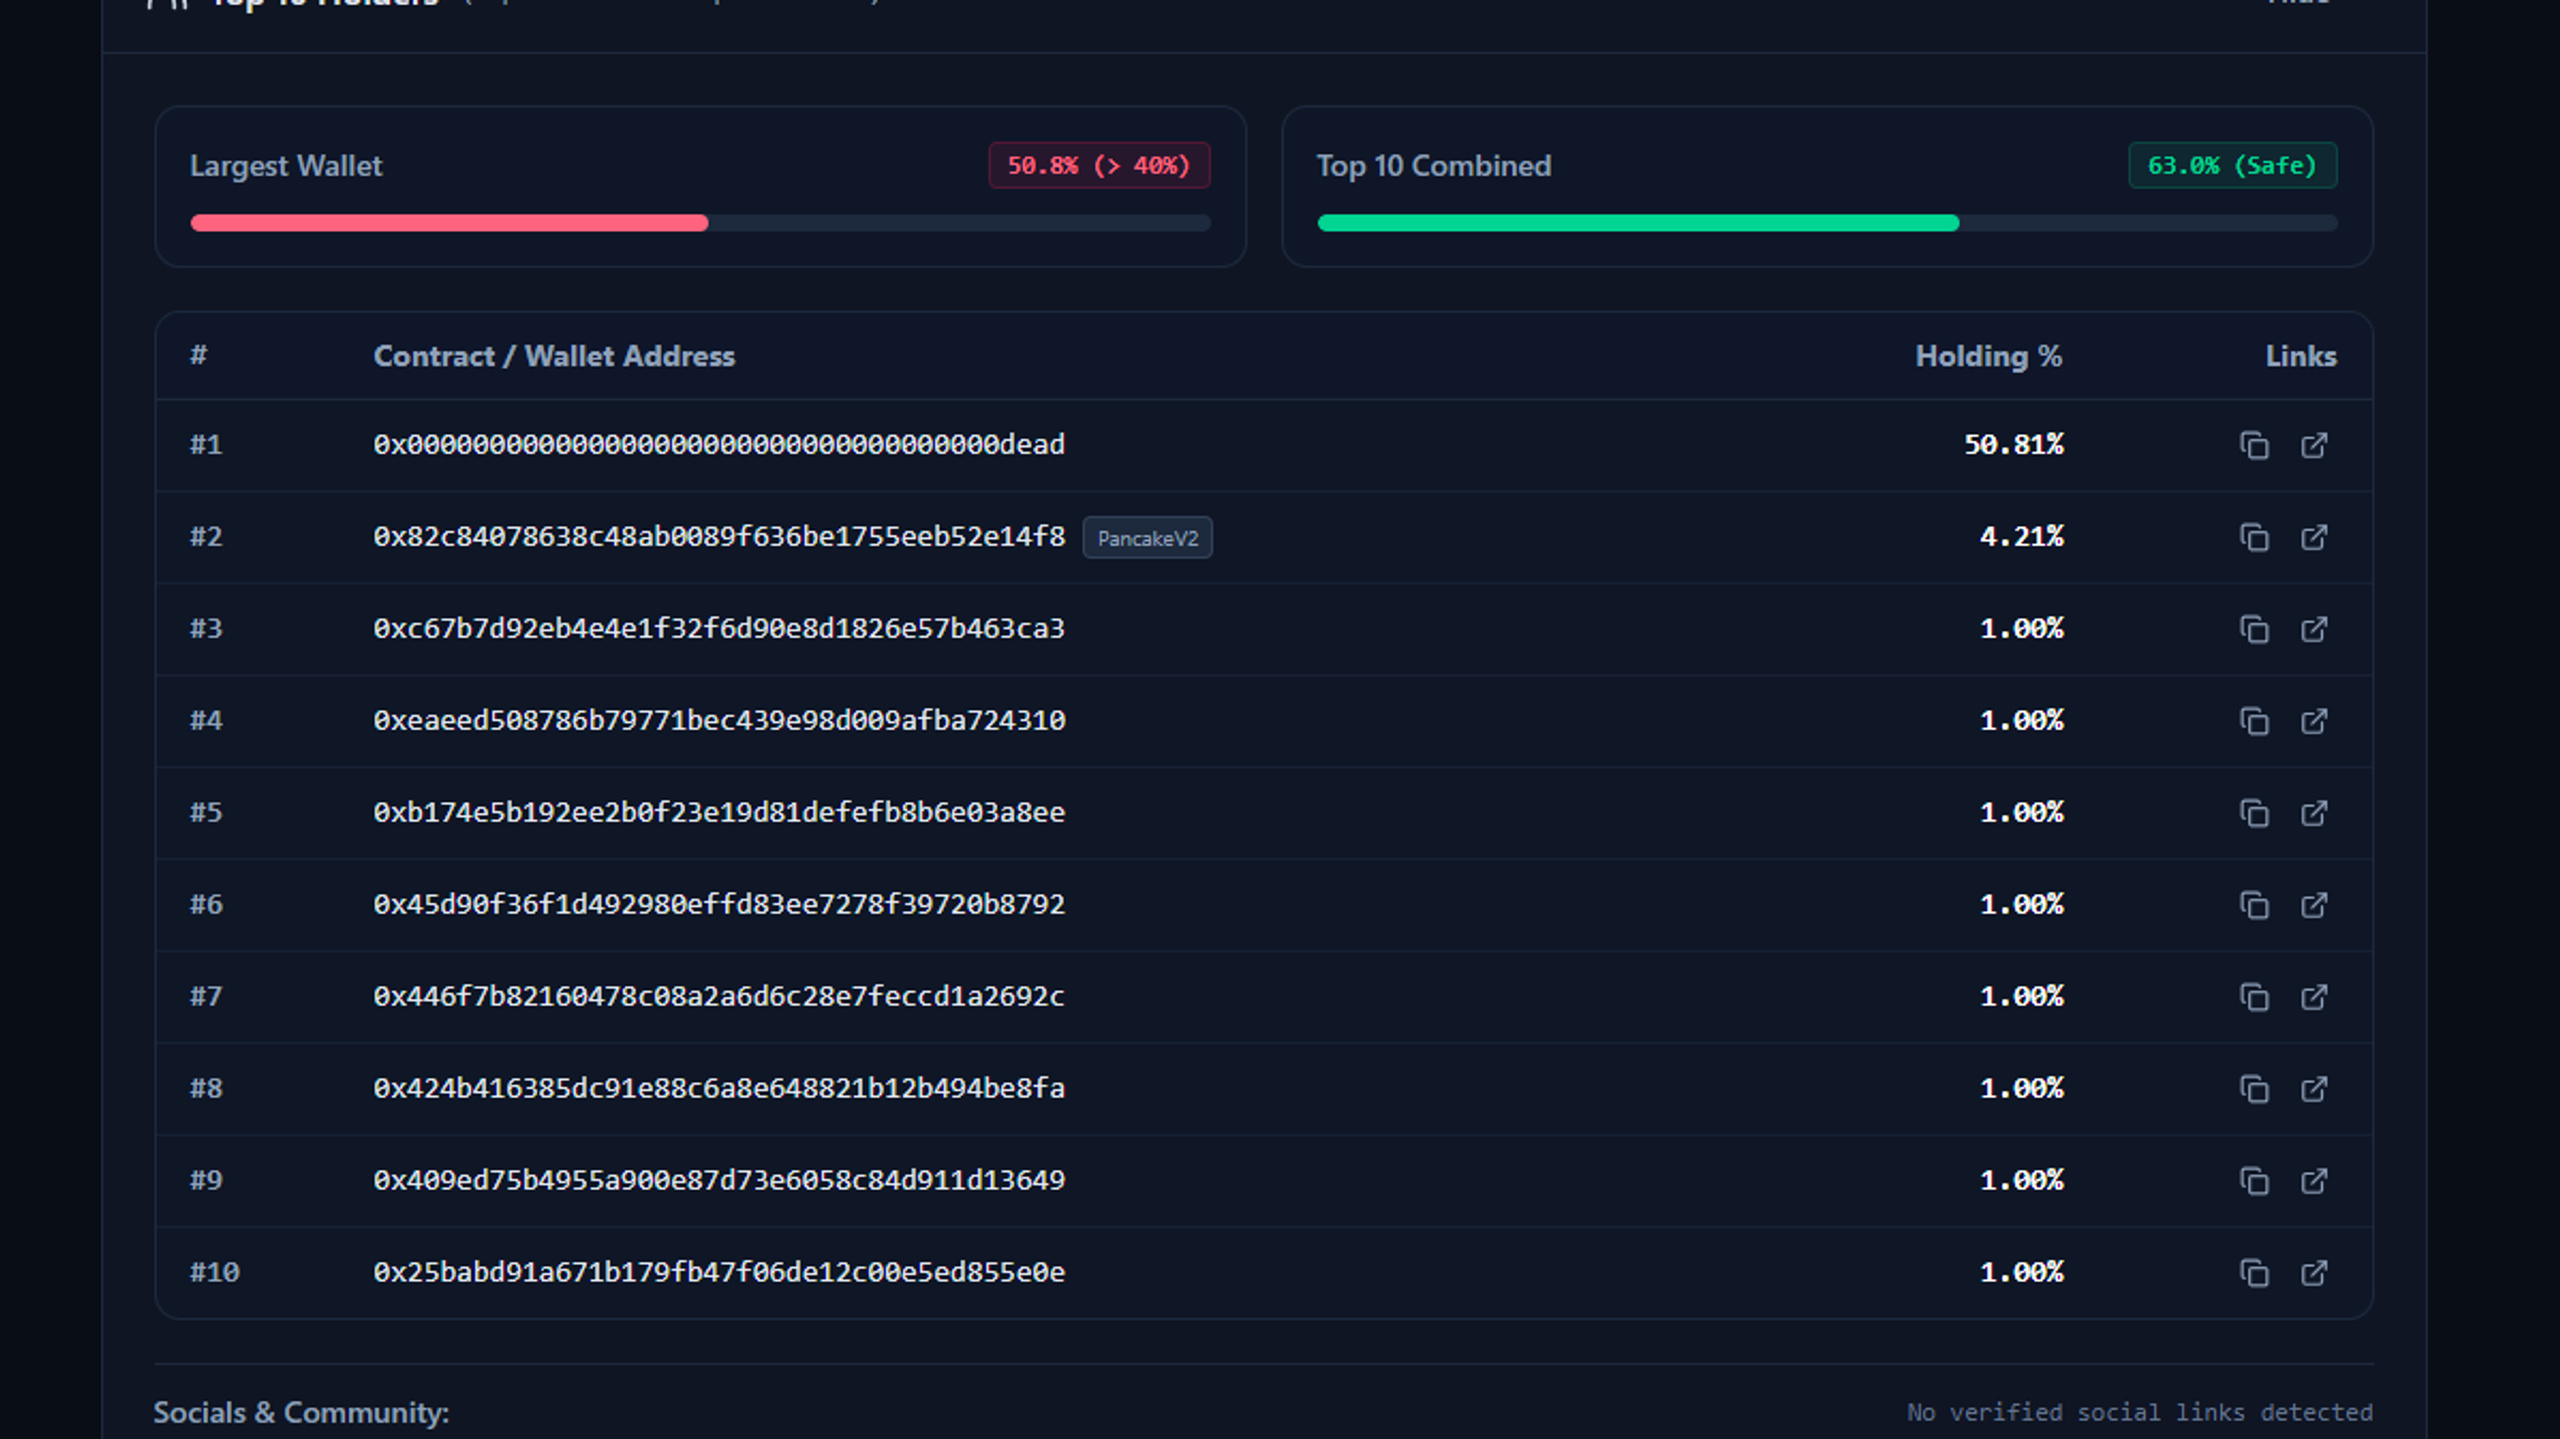This screenshot has height=1439, width=2560.
Task: Select address 0xb174e5b192ee2b0f23e19d81defefb8b6e03a8ee
Action: point(719,813)
